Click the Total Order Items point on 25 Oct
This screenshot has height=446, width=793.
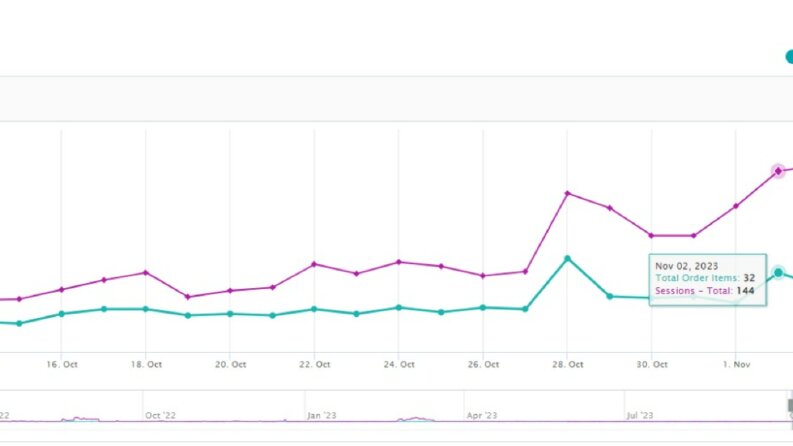point(441,313)
